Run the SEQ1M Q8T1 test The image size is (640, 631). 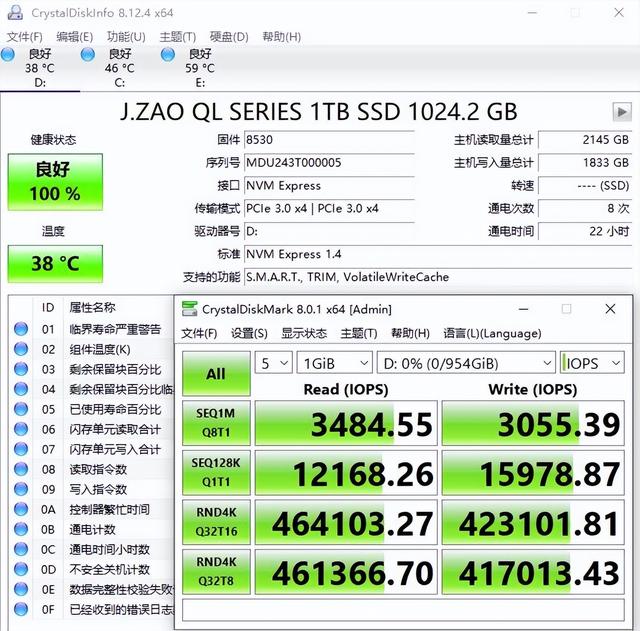[216, 423]
